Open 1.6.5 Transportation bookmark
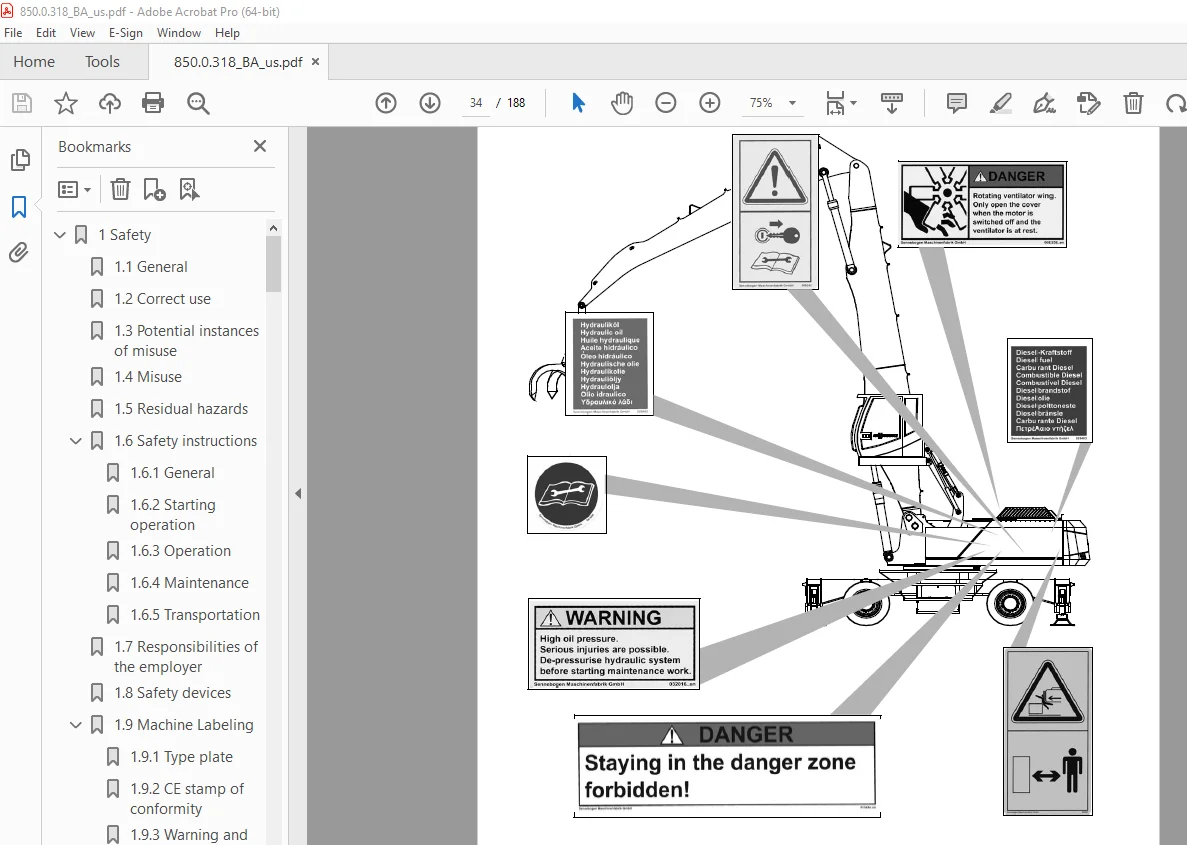Viewport: 1187px width, 845px height. pos(195,615)
